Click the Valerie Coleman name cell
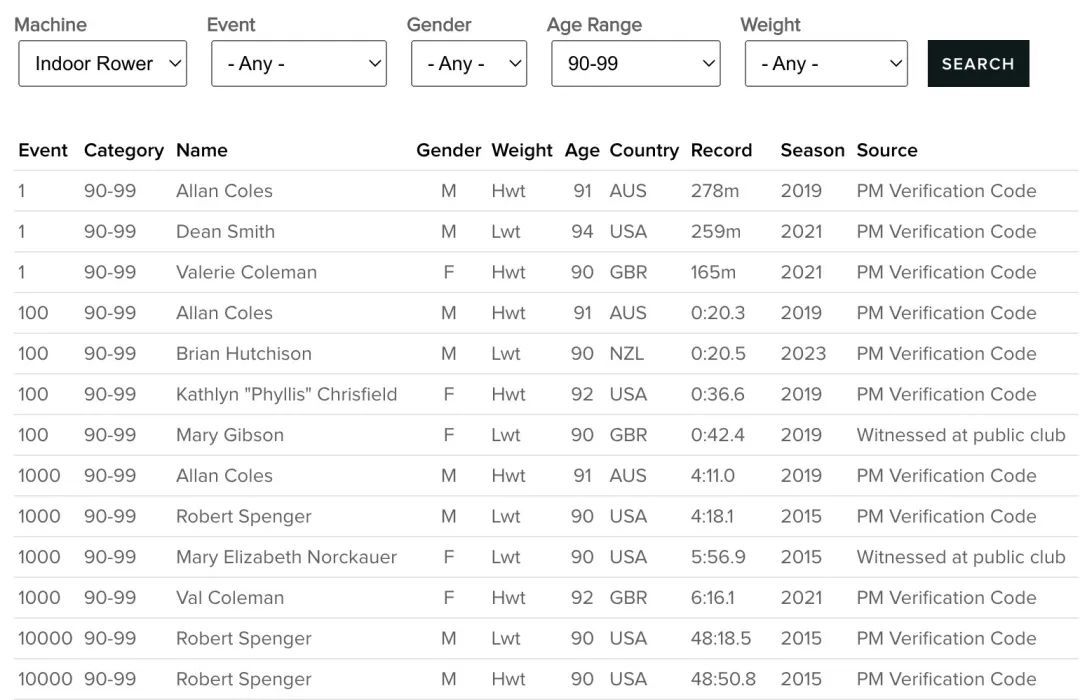The width and height of the screenshot is (1080, 700). [246, 272]
